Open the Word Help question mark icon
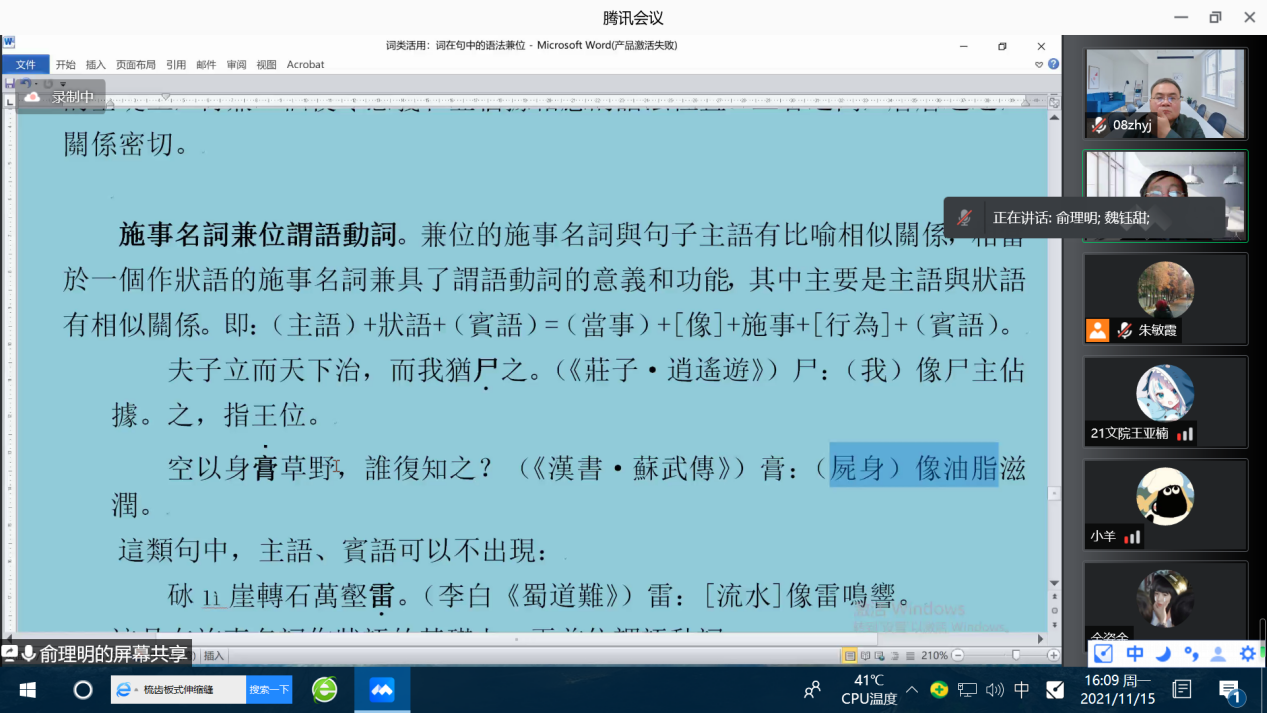Screen dimensions: 1267x713 (1053, 64)
